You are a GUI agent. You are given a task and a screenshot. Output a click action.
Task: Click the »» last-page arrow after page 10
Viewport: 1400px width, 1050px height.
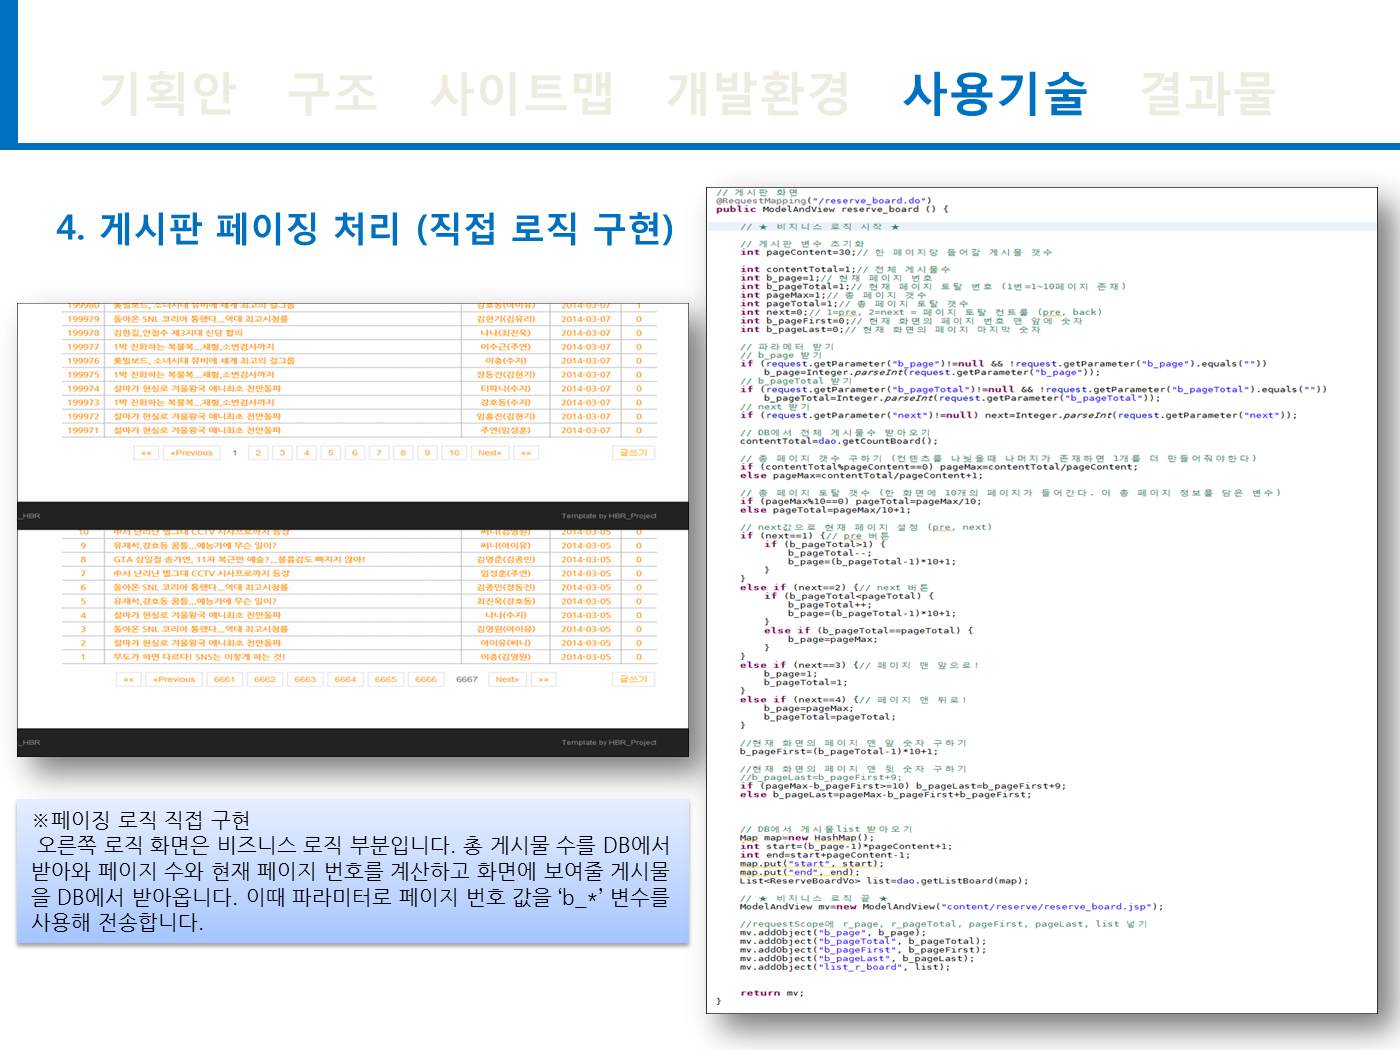click(x=526, y=453)
